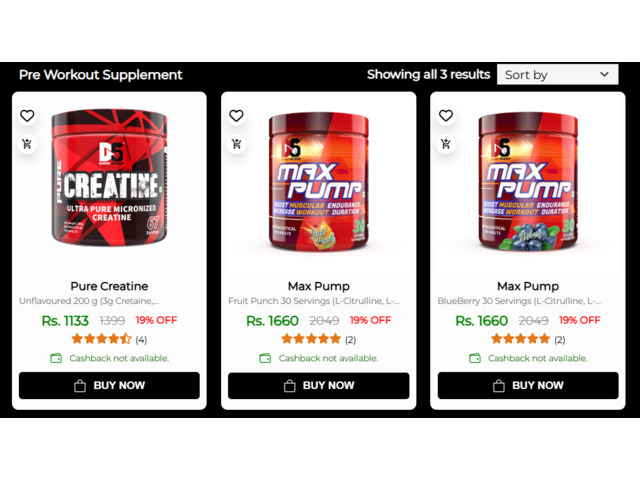
Task: Click wallet cashback icon under BlueBerry Max Pump
Action: 475,358
